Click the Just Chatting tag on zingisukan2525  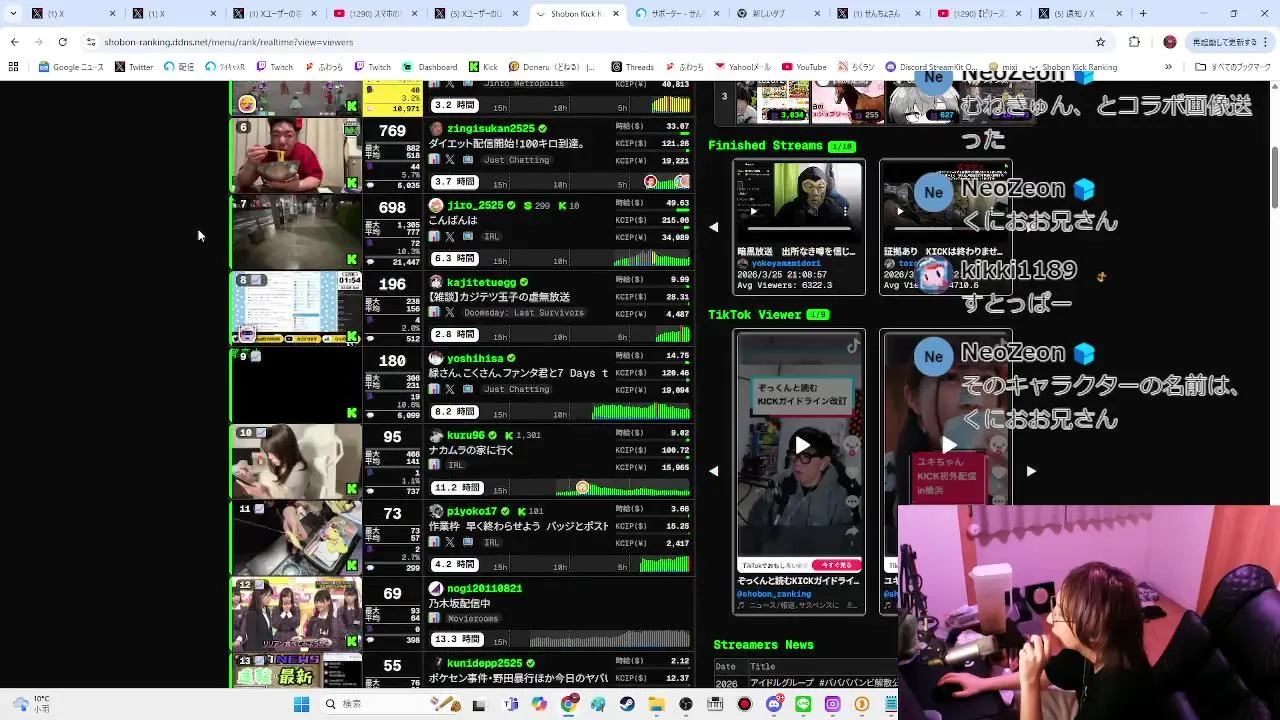516,160
